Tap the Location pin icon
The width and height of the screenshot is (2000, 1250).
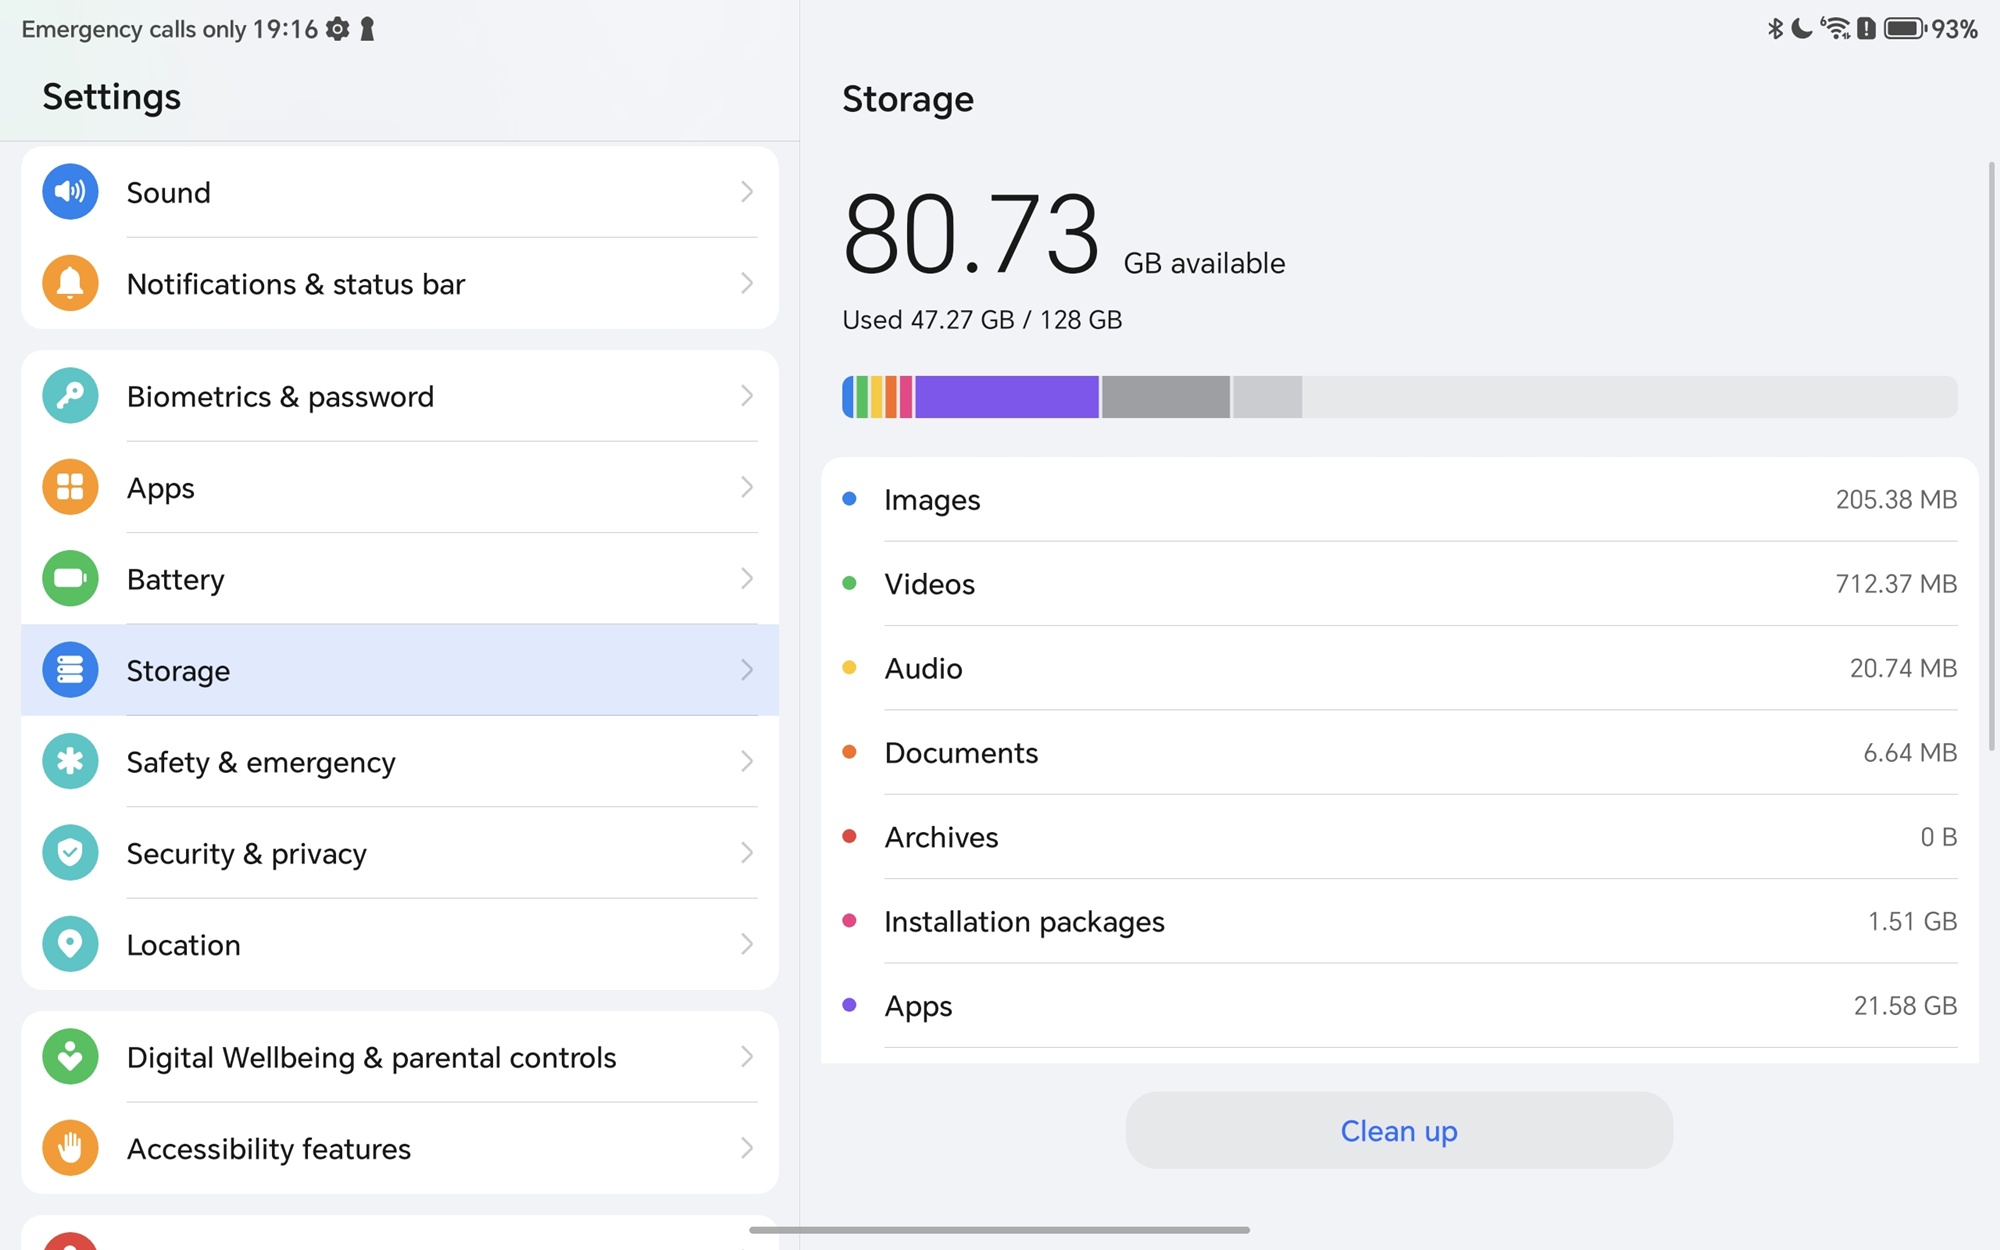(x=70, y=944)
